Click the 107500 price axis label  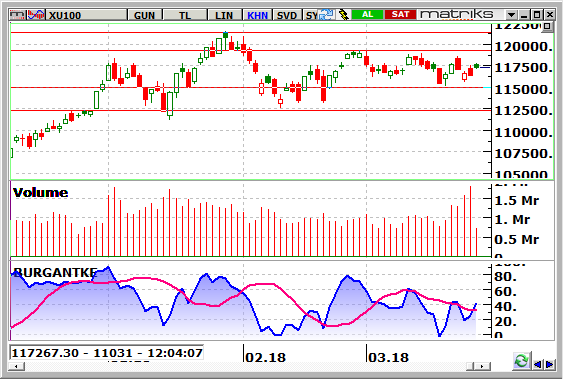pyautogui.click(x=524, y=154)
